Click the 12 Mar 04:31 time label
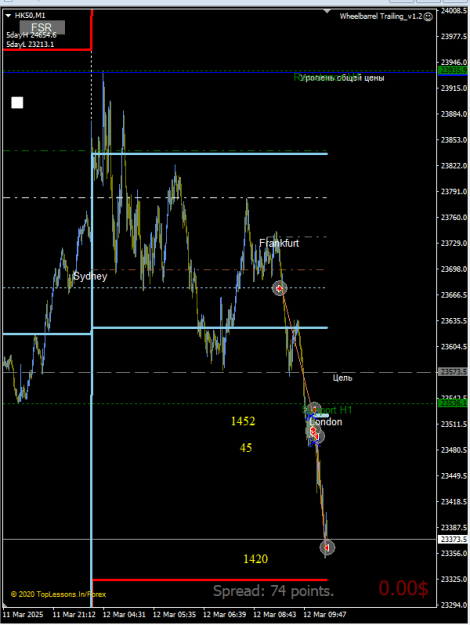Screen dimensions: 470x625 click(x=124, y=614)
